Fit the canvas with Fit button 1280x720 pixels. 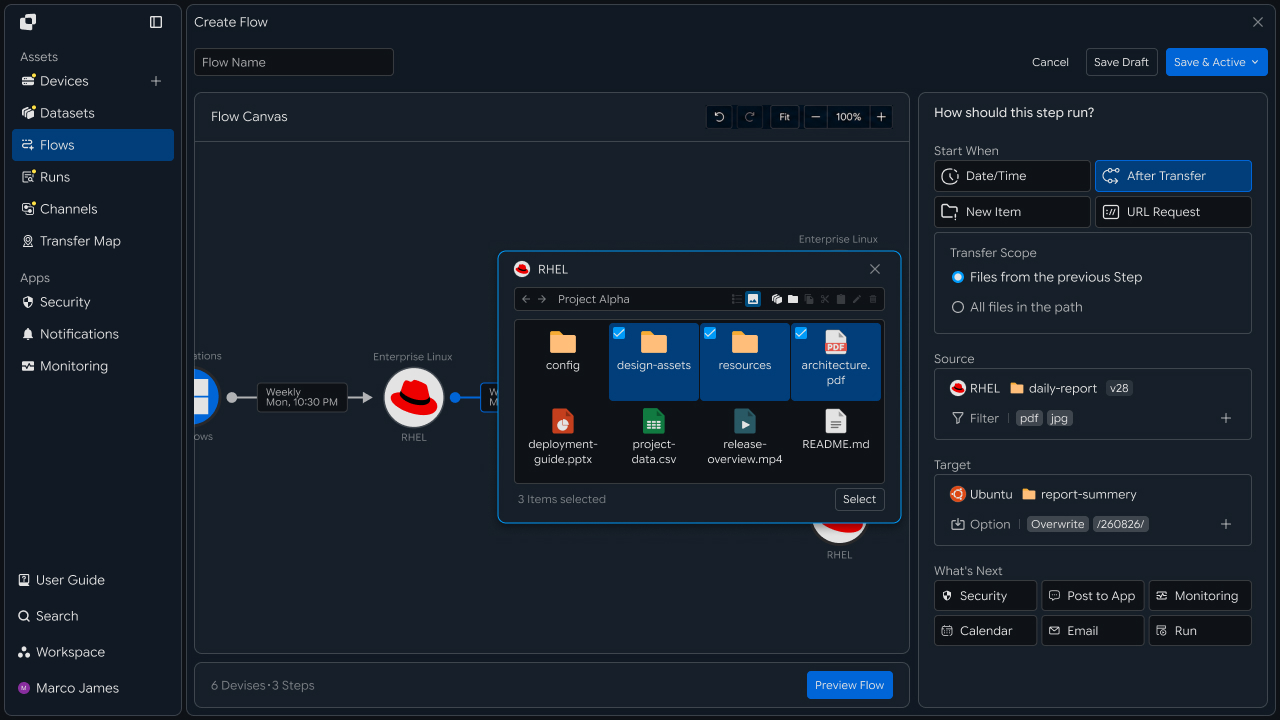(784, 117)
